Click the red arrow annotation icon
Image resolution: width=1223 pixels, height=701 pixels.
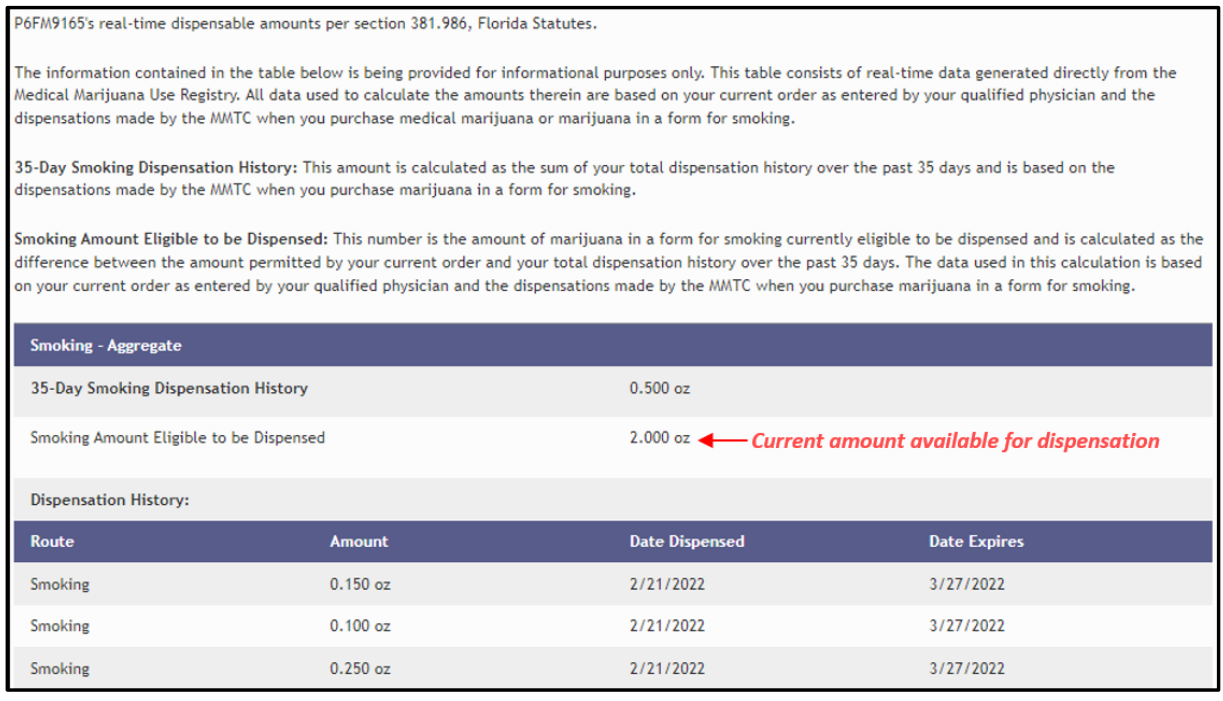(x=721, y=439)
